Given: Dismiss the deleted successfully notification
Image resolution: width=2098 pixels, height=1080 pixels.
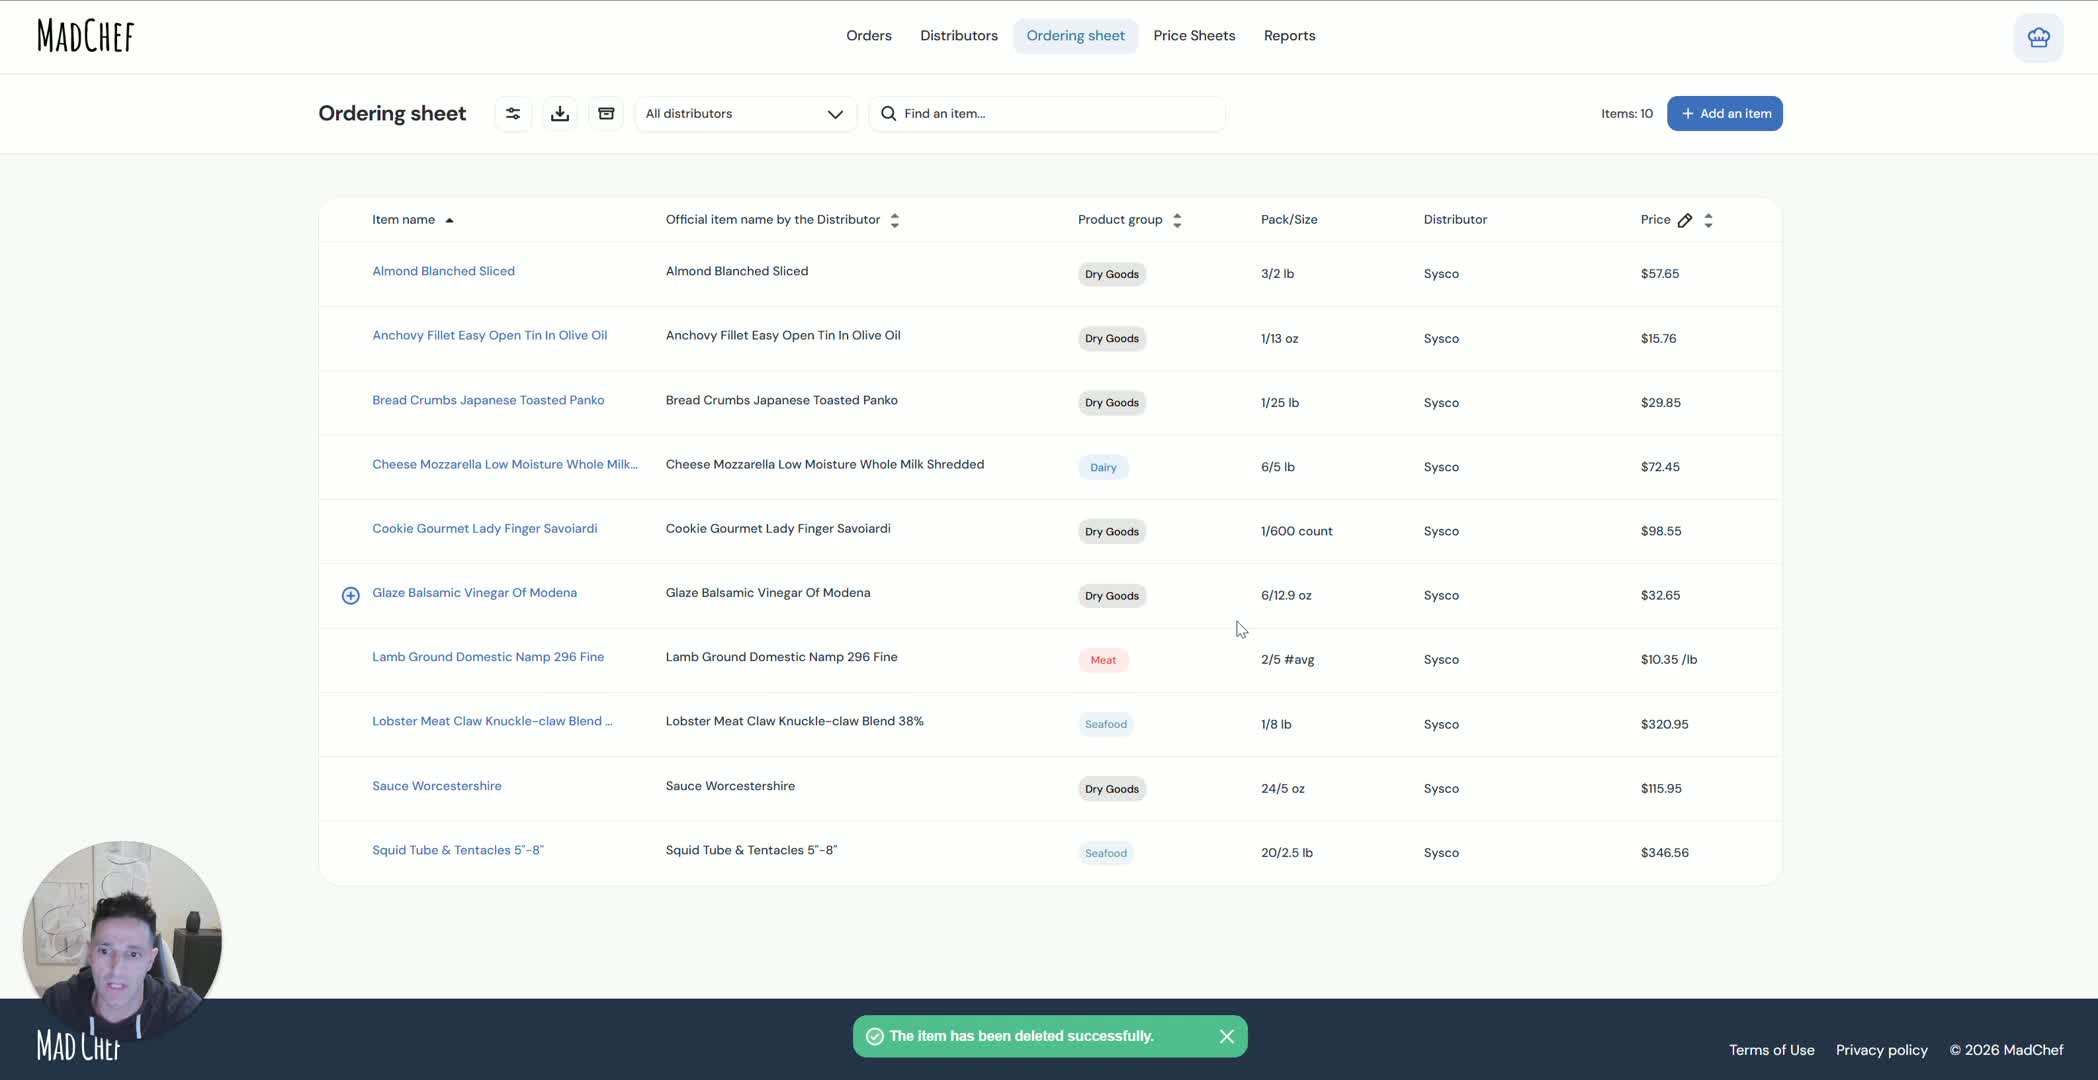Looking at the screenshot, I should 1227,1037.
